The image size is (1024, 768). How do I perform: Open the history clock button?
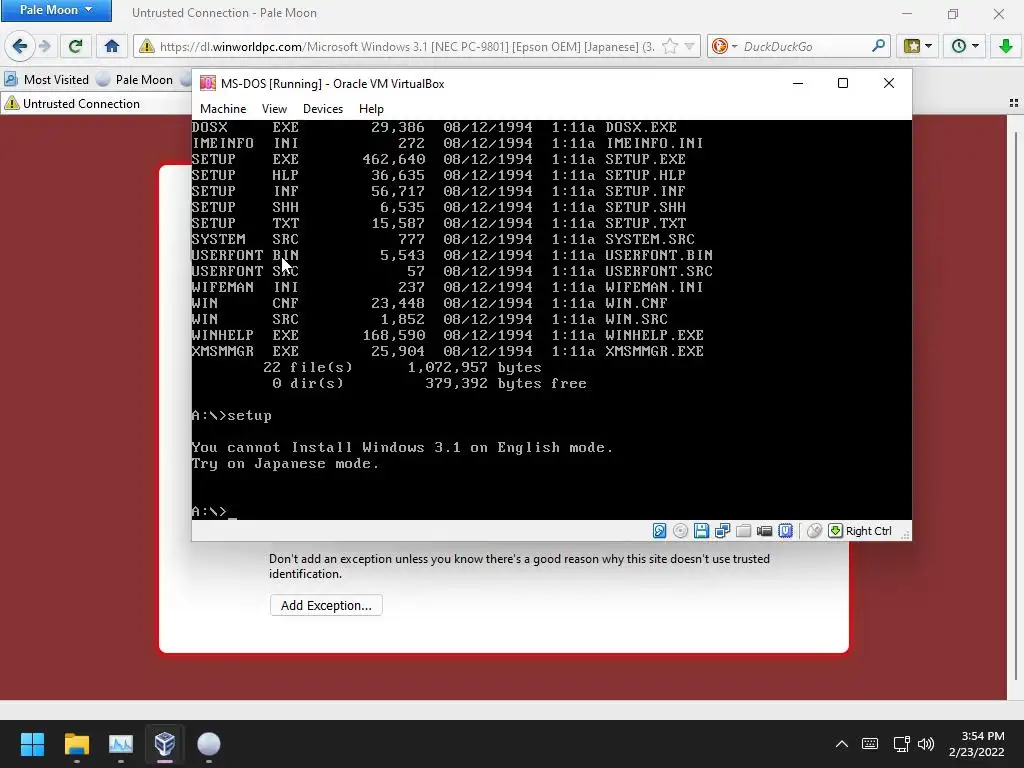click(959, 46)
